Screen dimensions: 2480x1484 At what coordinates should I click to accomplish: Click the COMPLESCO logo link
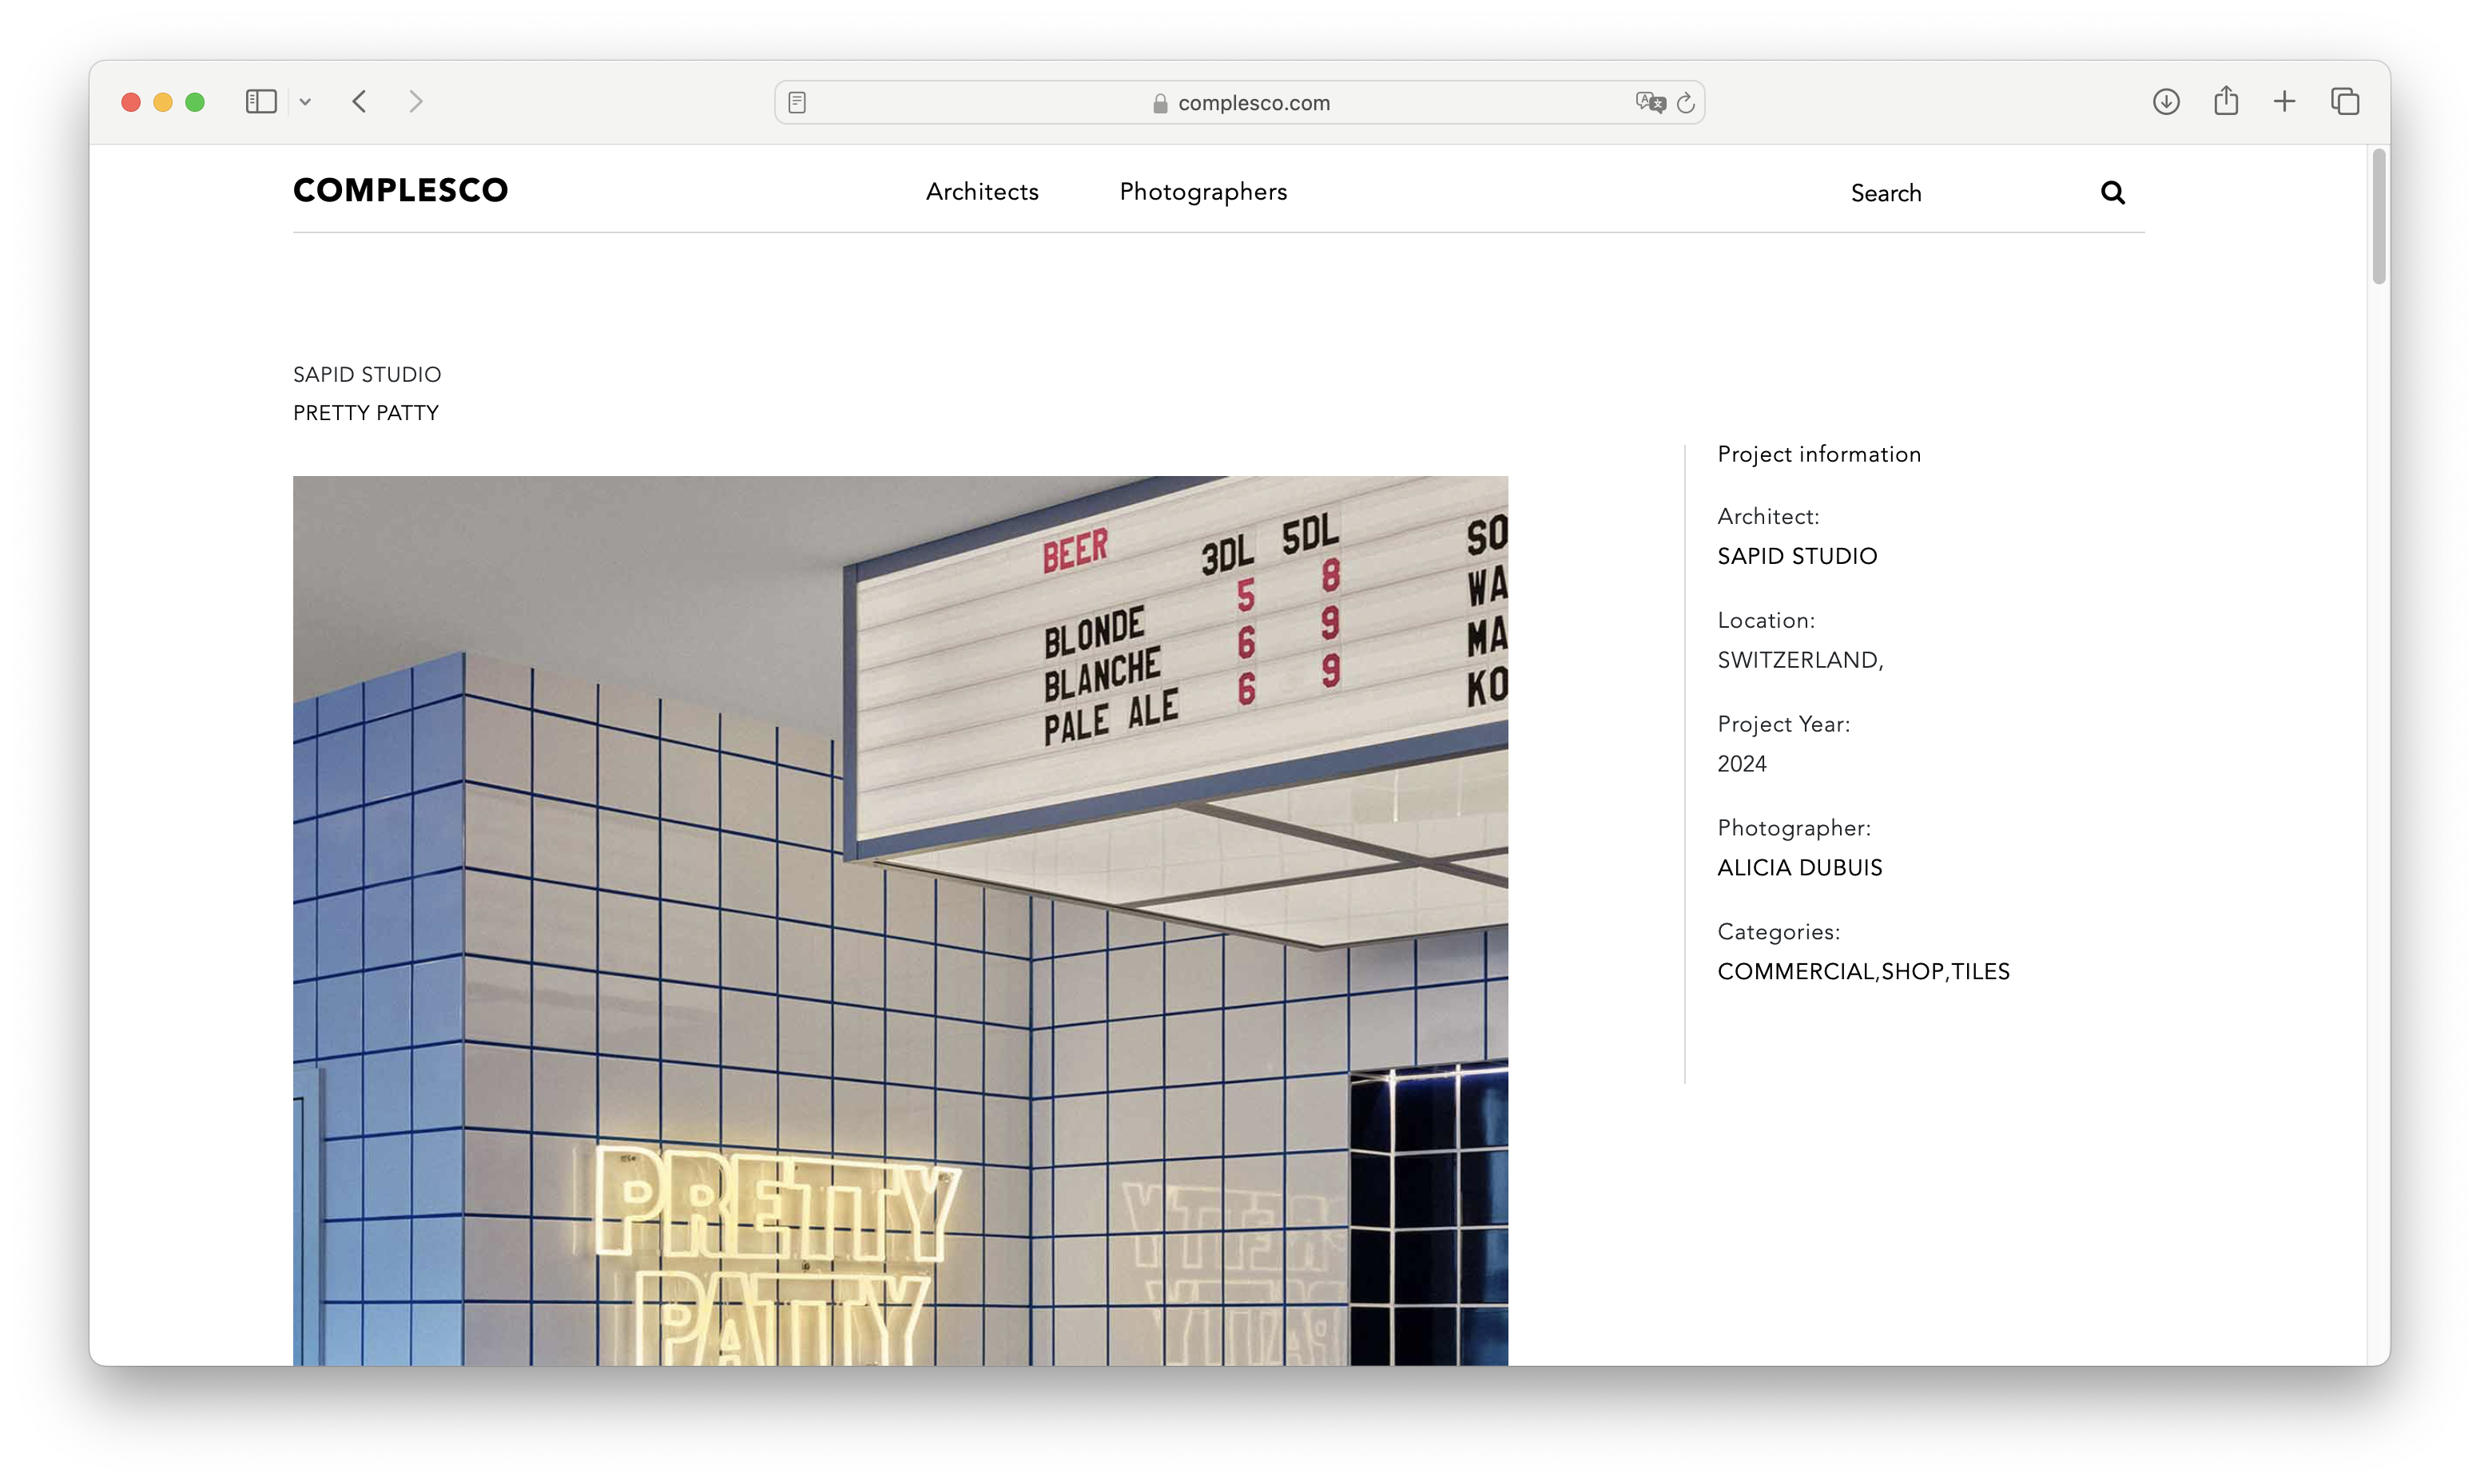(x=400, y=190)
